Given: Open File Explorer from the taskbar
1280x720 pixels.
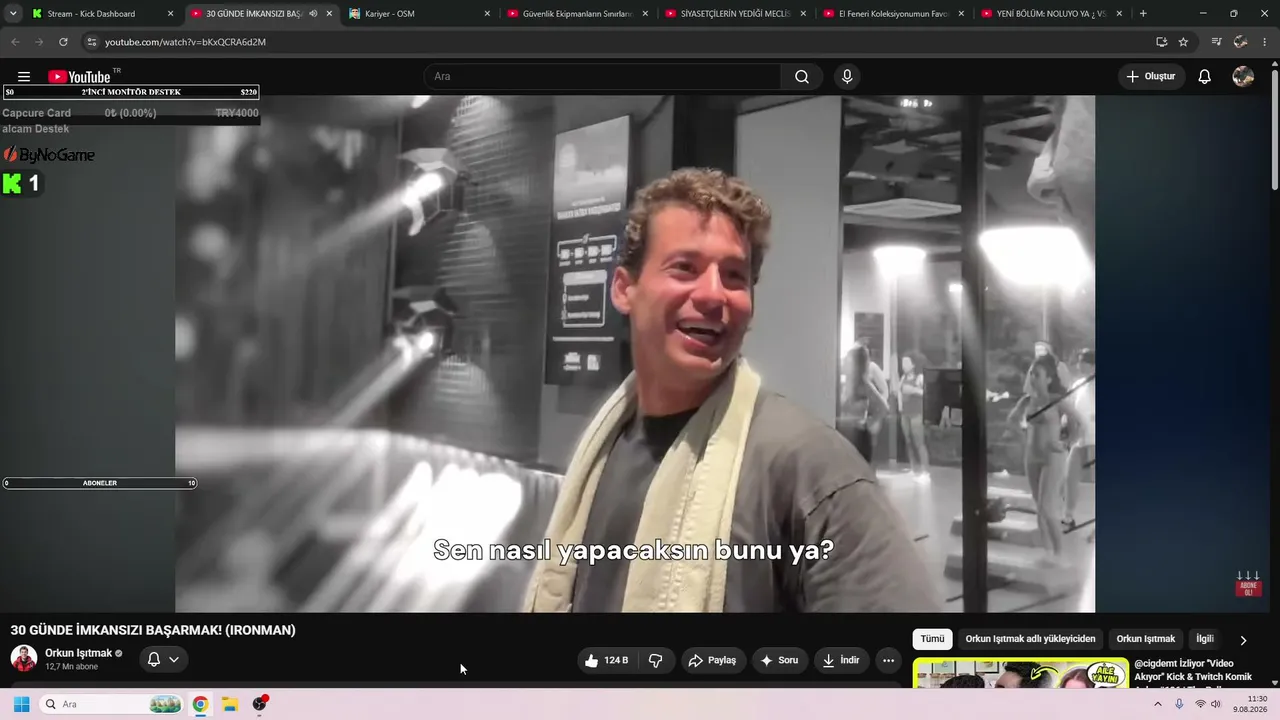Looking at the screenshot, I should tap(229, 704).
